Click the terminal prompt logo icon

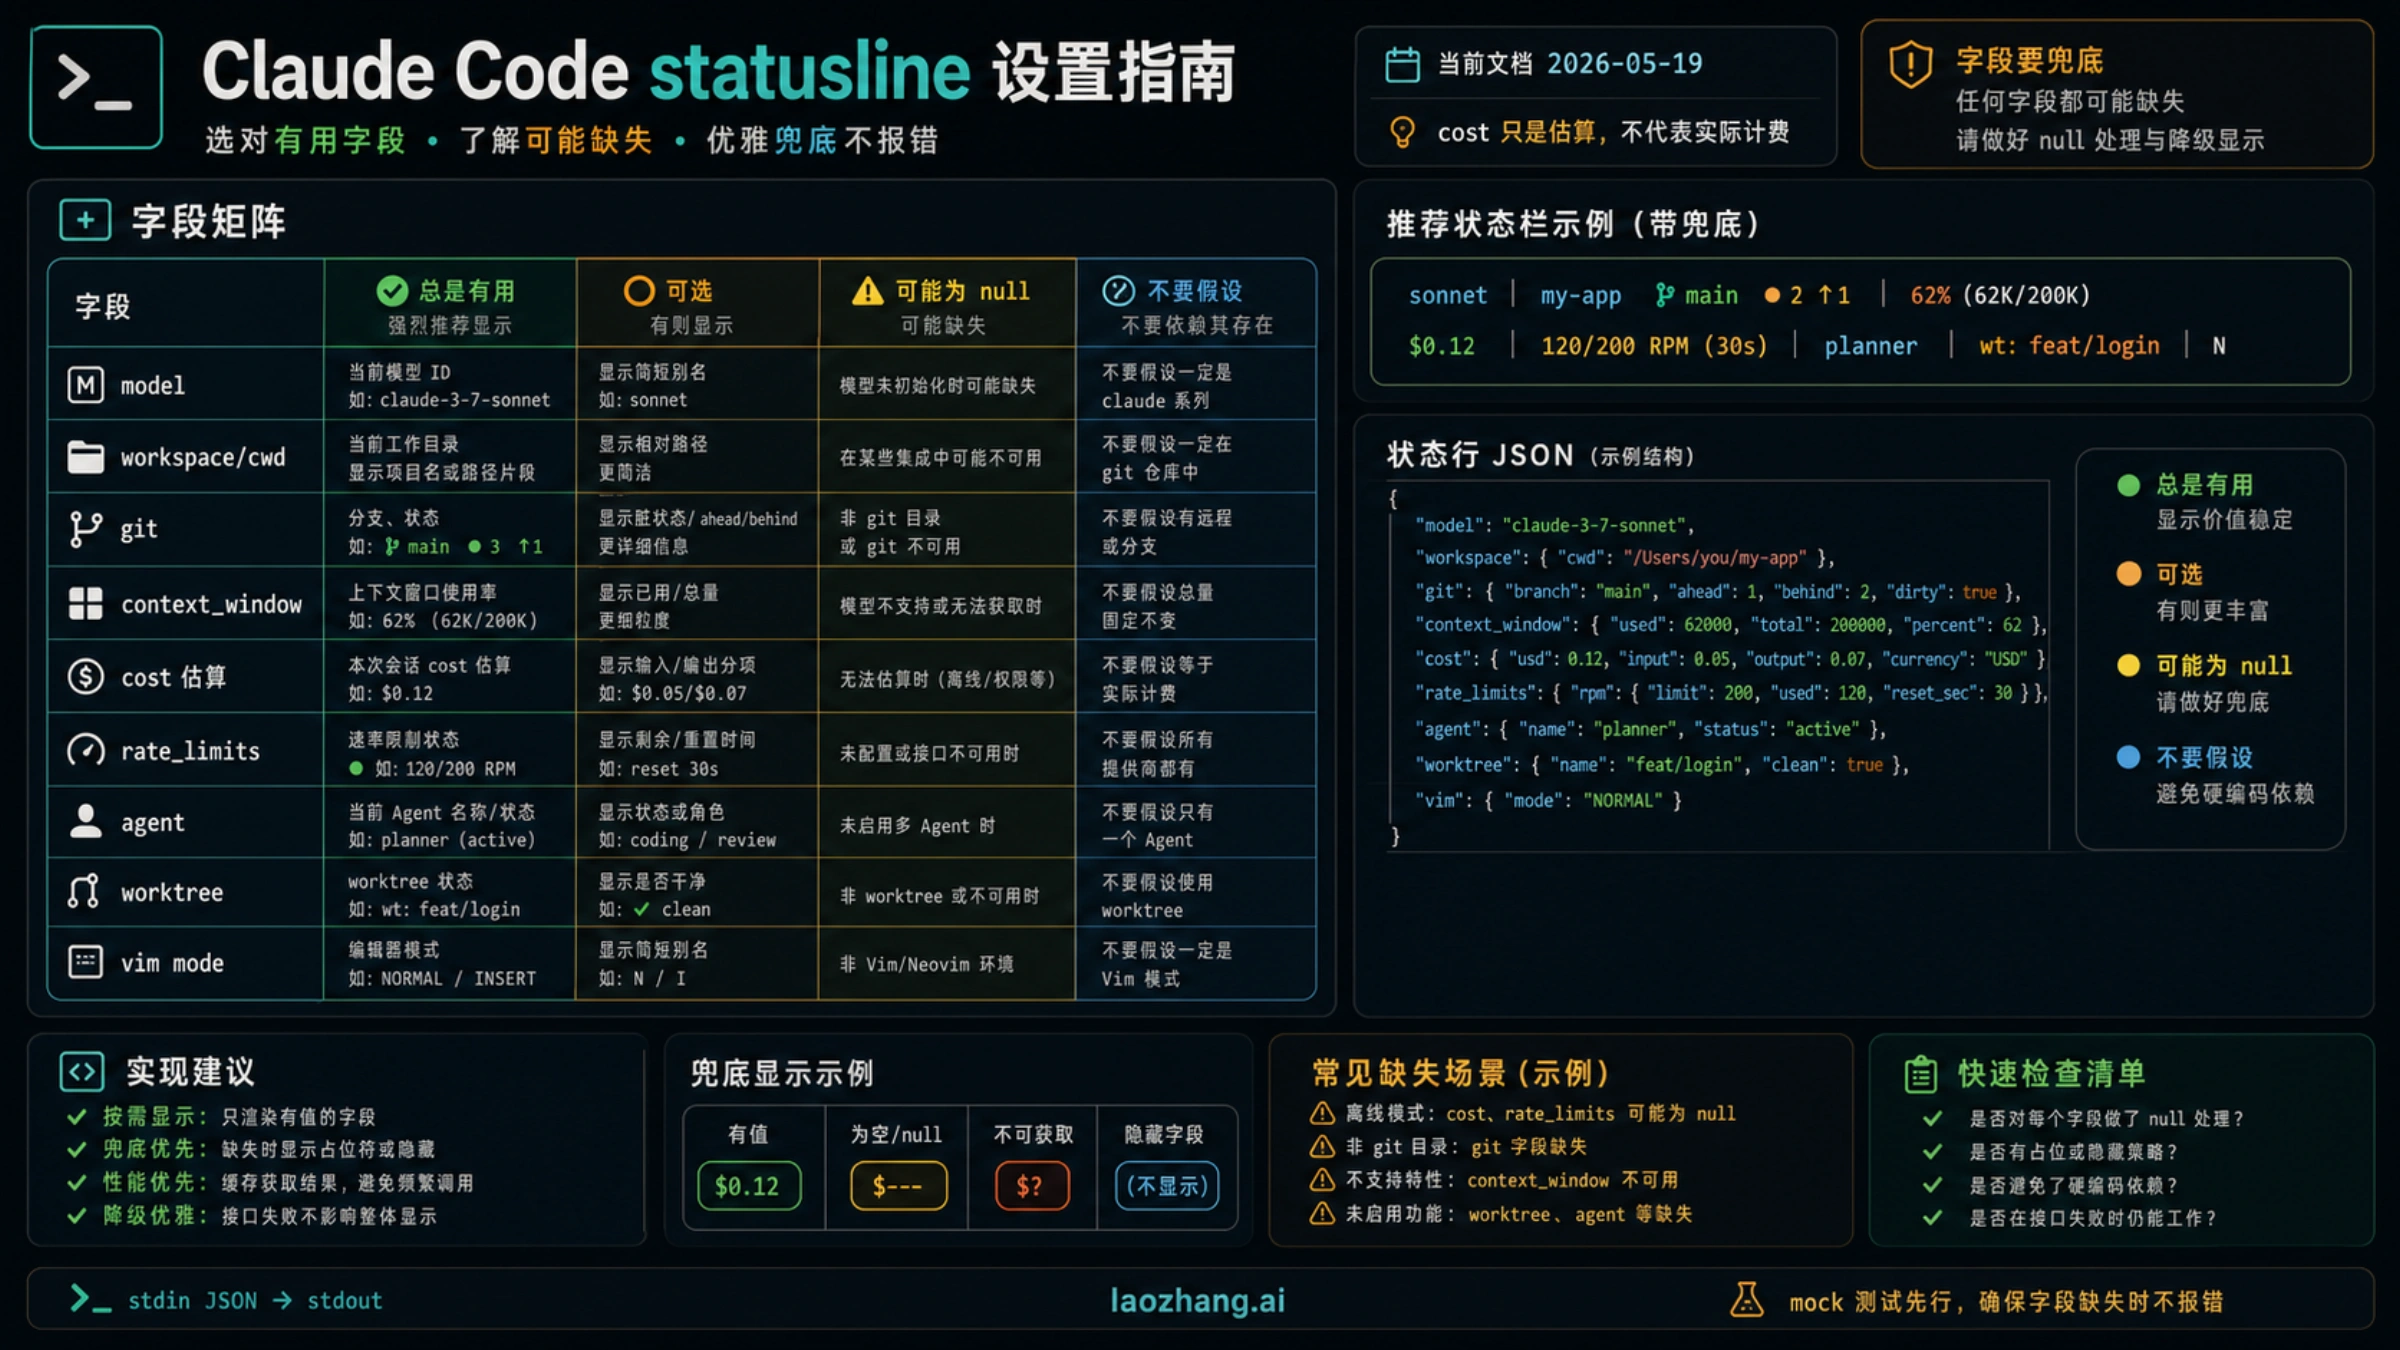tap(96, 87)
